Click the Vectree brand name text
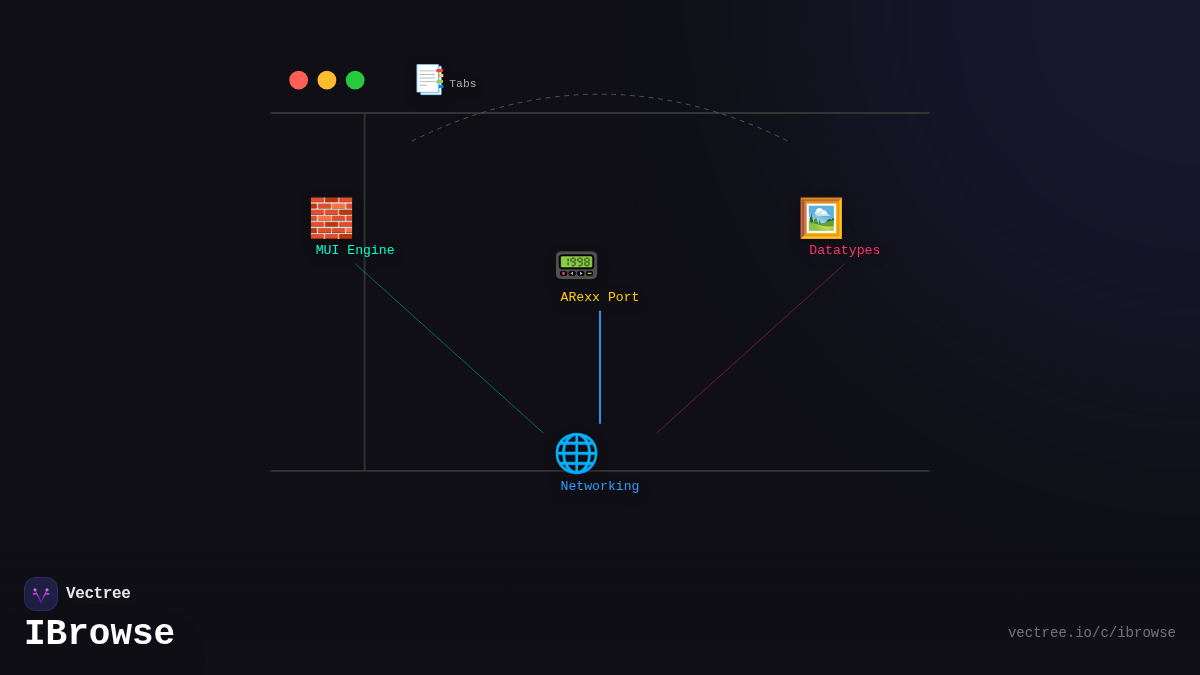Screen dimensions: 1200x675 [x=98, y=593]
